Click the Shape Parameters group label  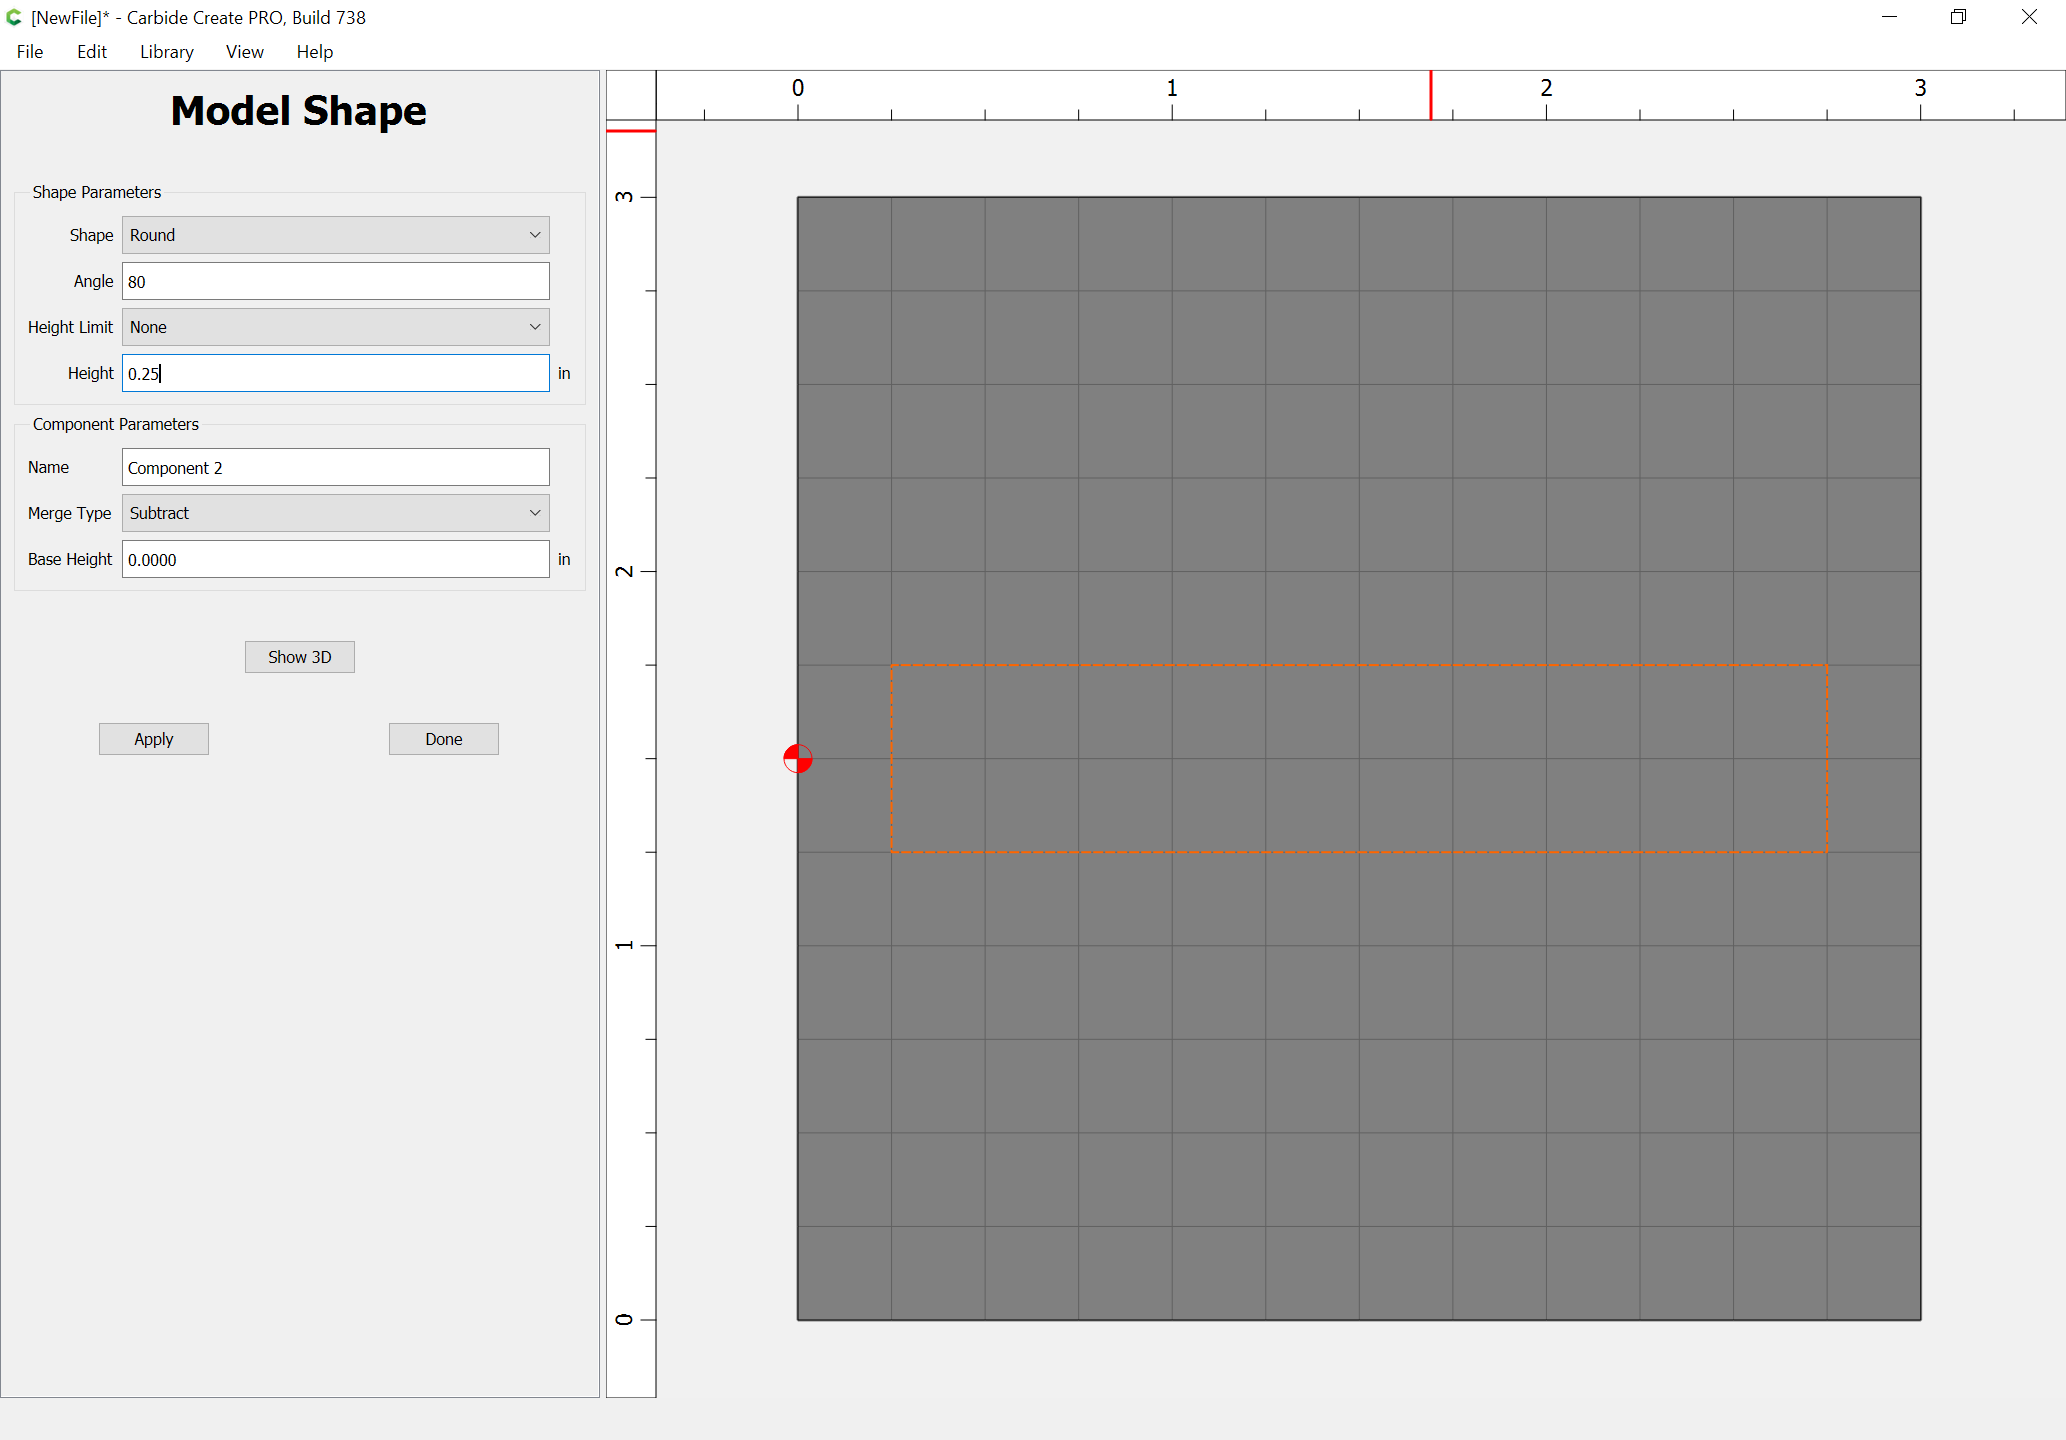coord(97,192)
